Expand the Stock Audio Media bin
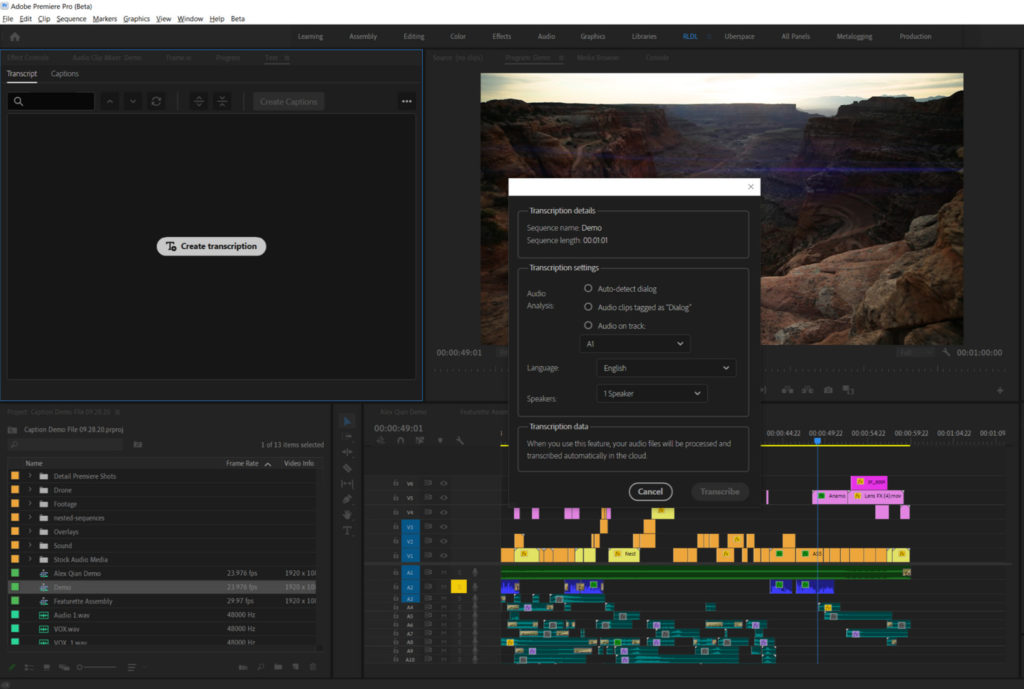This screenshot has width=1024, height=689. (29, 560)
